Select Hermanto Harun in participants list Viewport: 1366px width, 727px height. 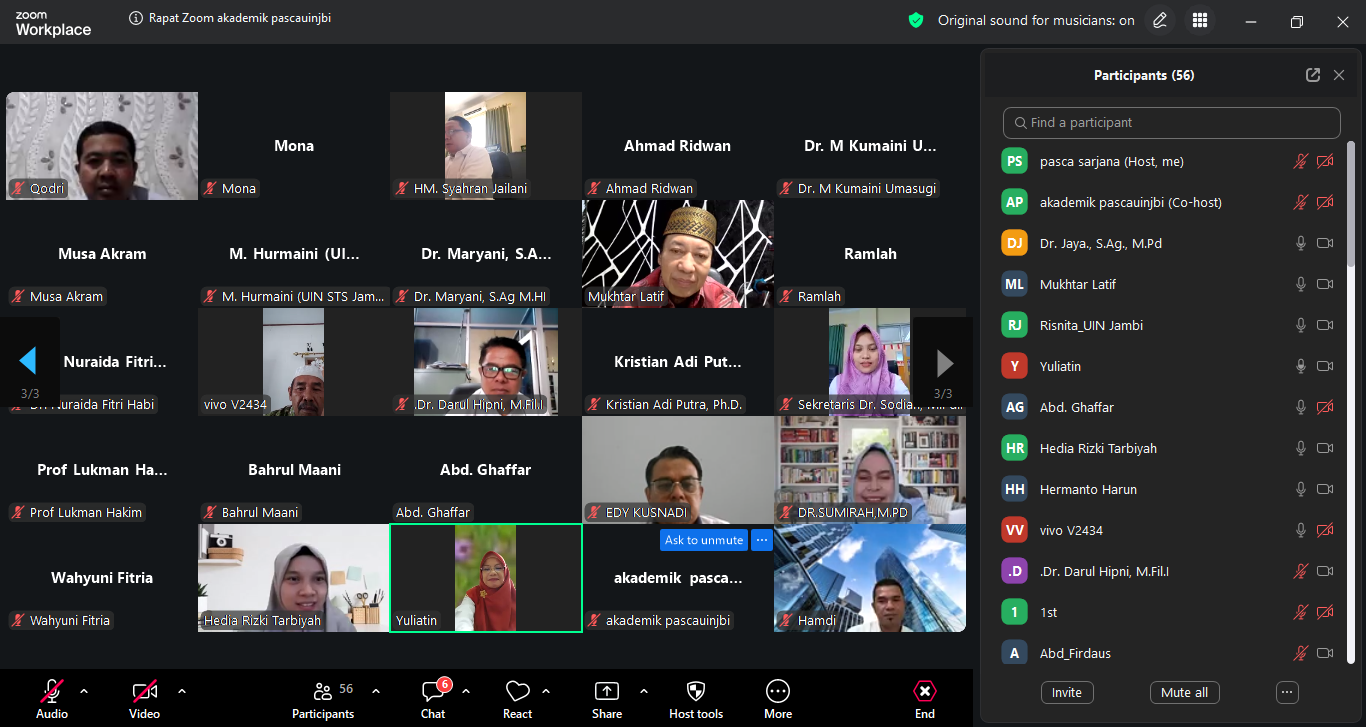click(x=1088, y=489)
